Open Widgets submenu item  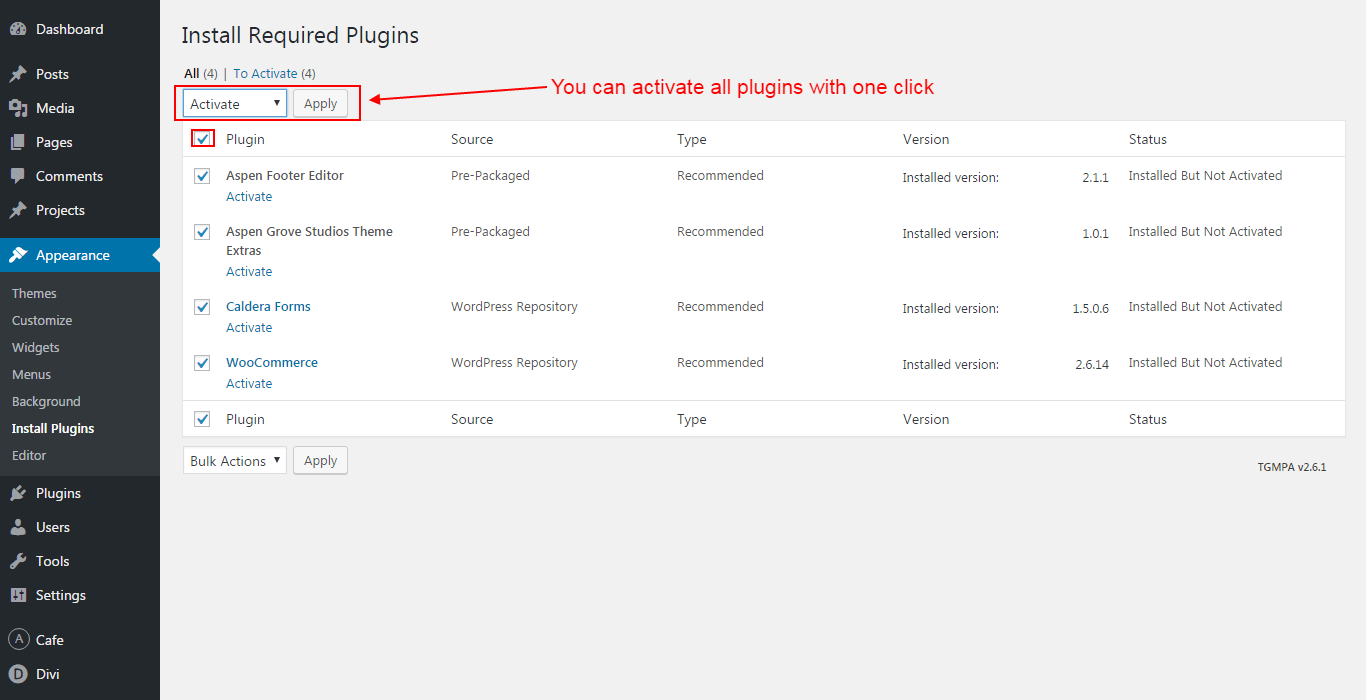coord(36,348)
